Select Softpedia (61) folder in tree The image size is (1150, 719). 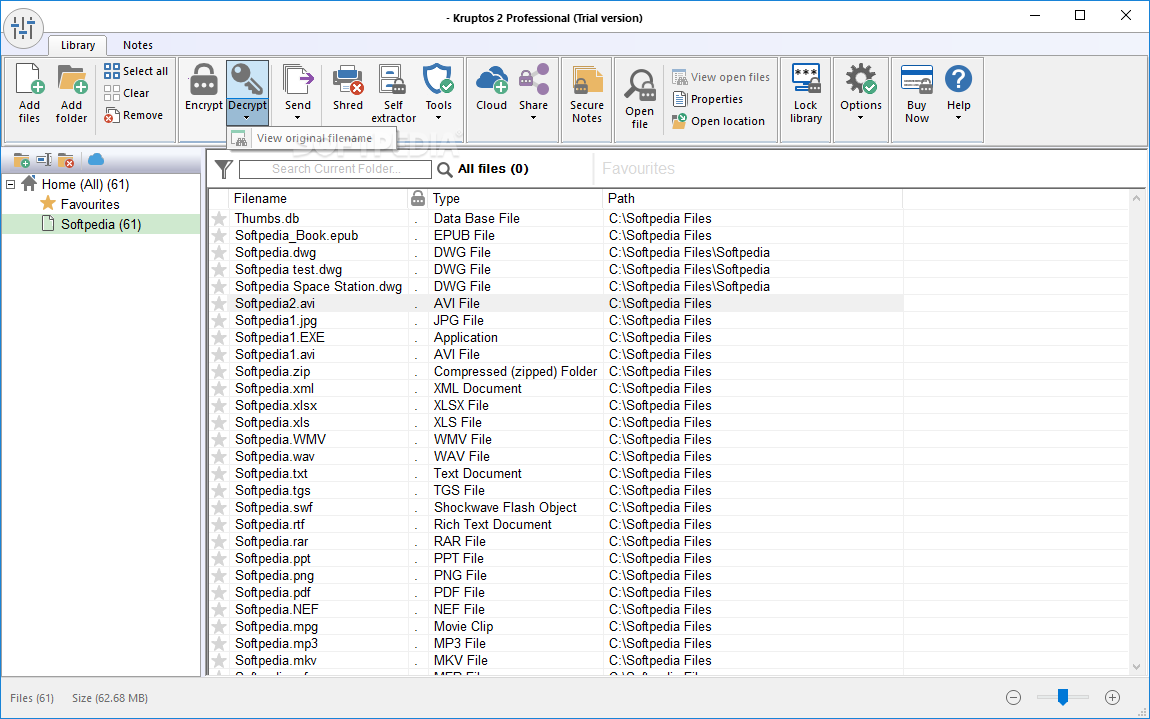[x=100, y=225]
